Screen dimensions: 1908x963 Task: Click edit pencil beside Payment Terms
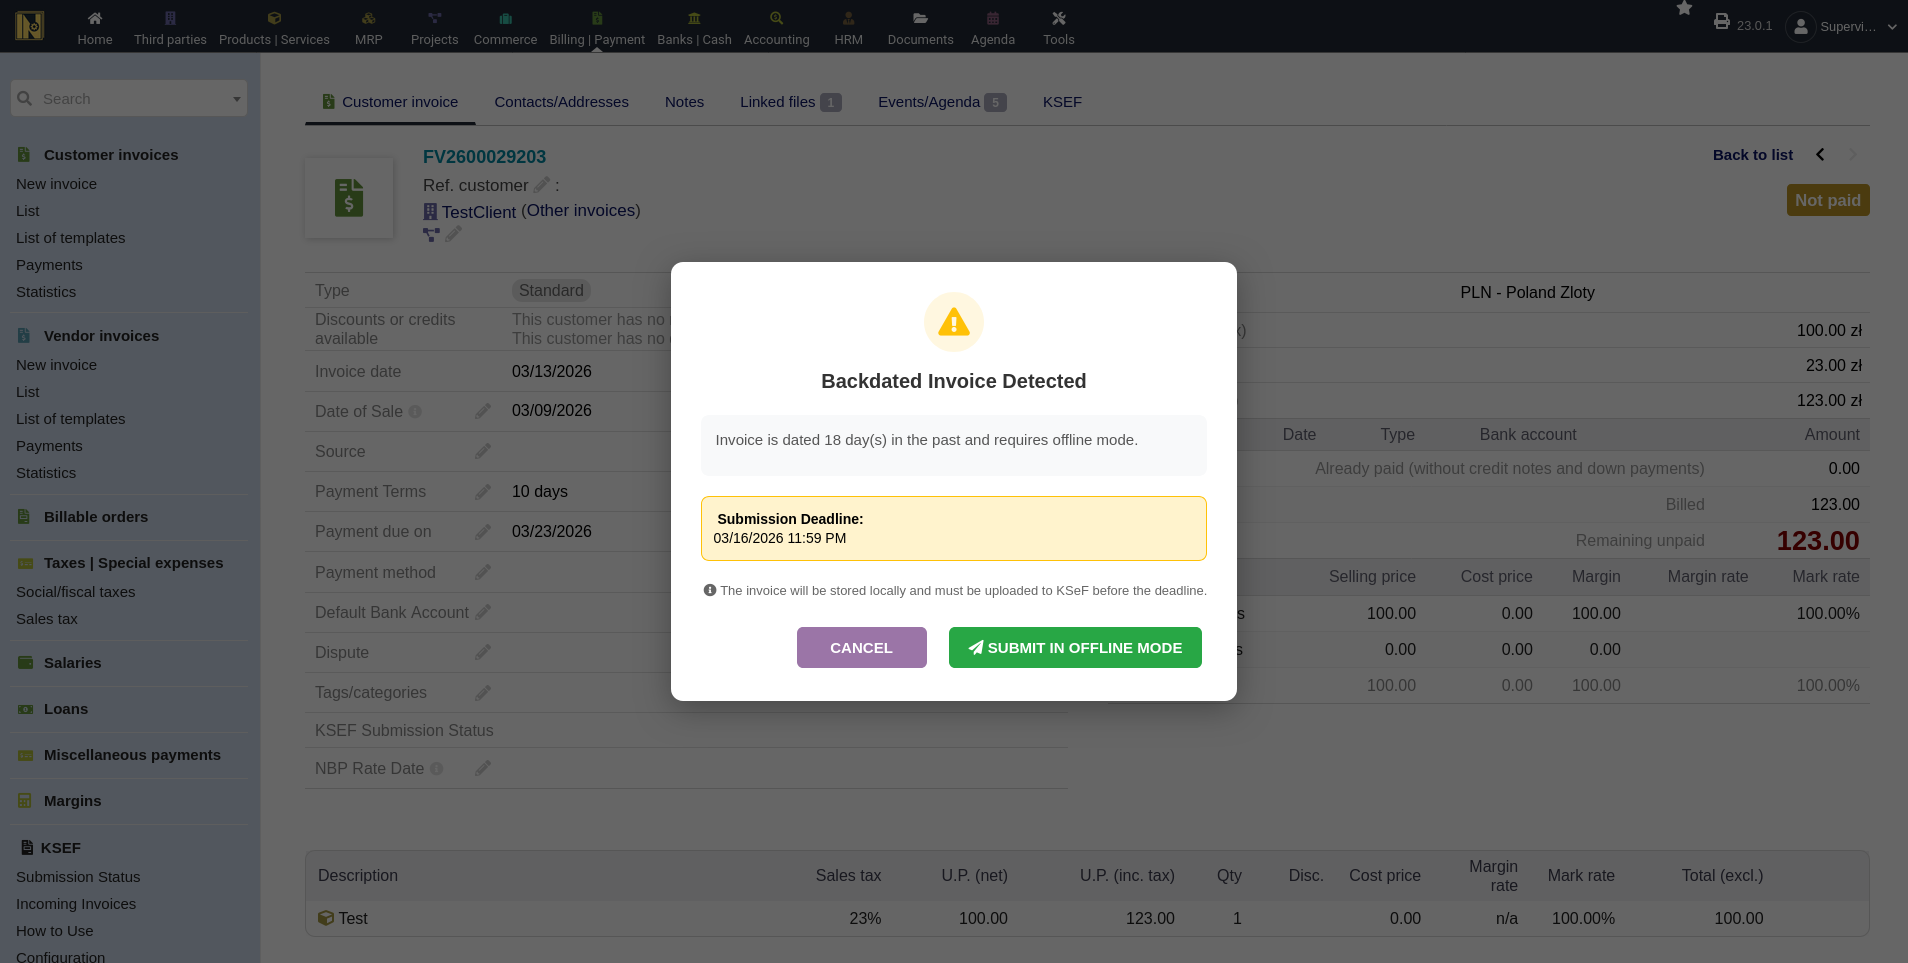coord(483,492)
